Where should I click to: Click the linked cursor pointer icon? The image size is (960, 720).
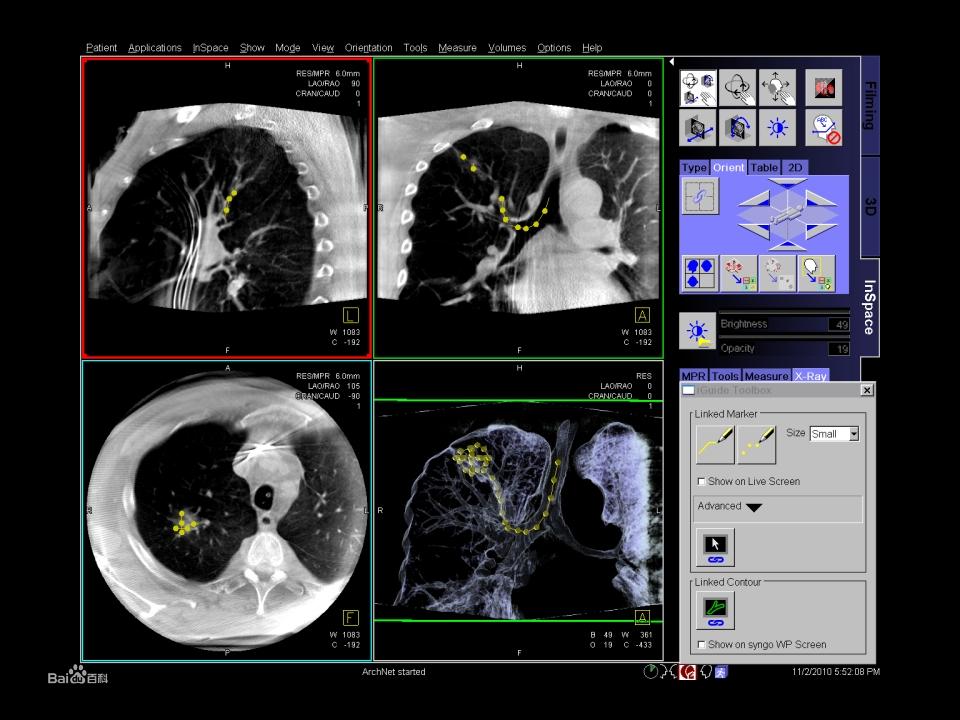coord(715,548)
